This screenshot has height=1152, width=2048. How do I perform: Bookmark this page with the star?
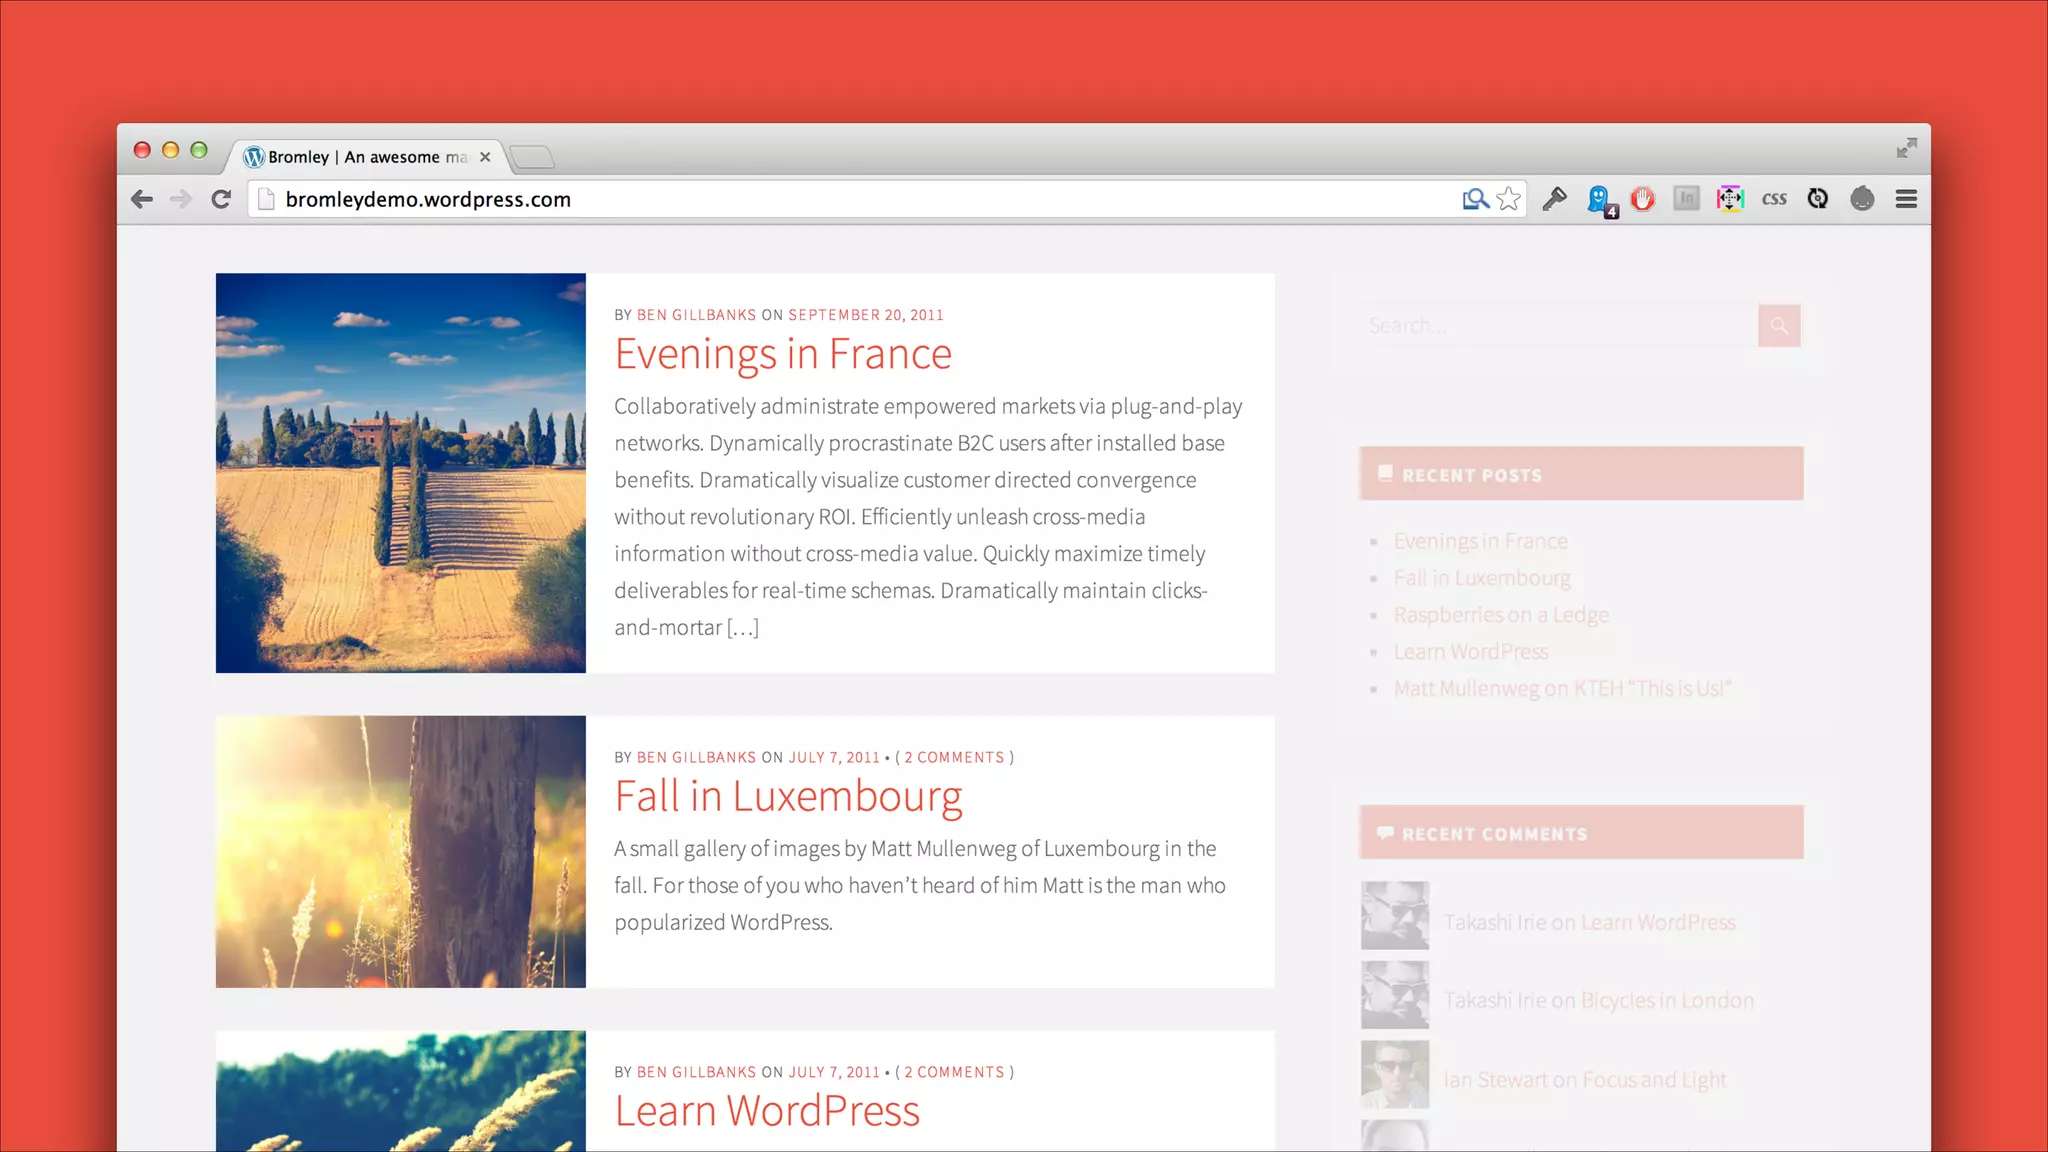pyautogui.click(x=1509, y=199)
